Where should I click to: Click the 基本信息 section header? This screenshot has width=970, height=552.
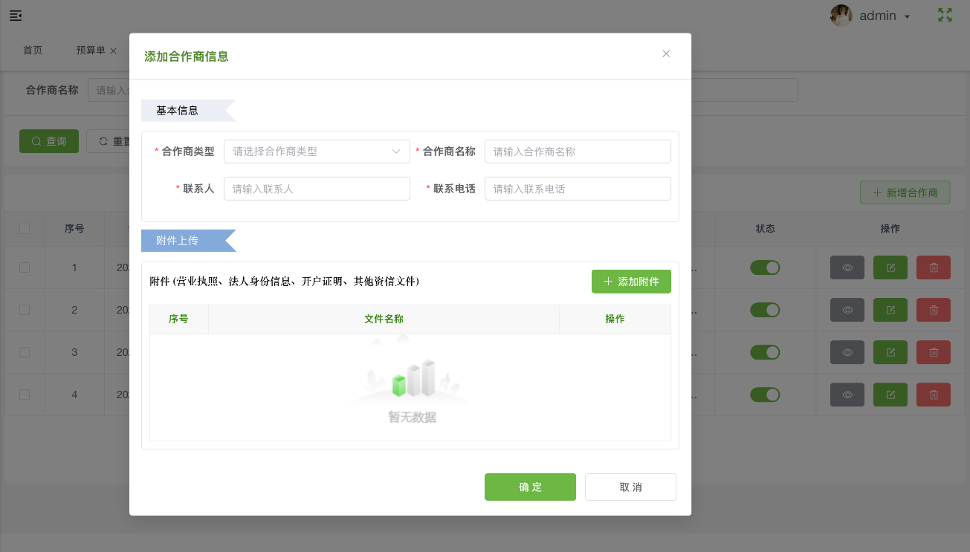click(188, 111)
